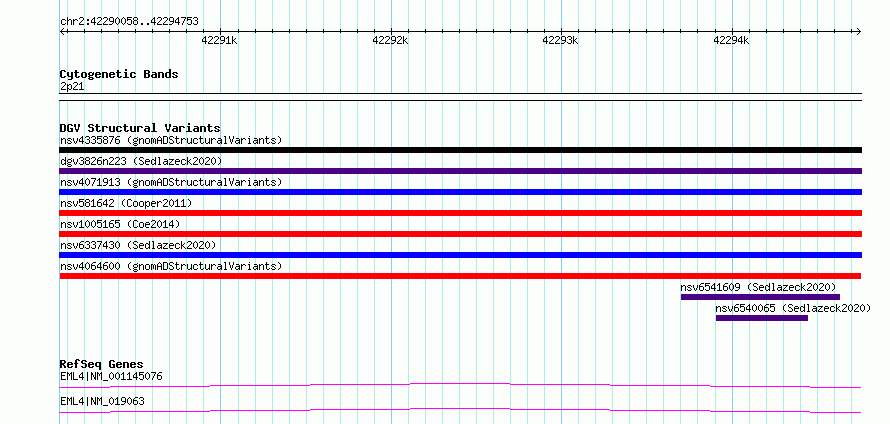
Task: Click the nsv1005165 red variant bar
Action: (460, 234)
